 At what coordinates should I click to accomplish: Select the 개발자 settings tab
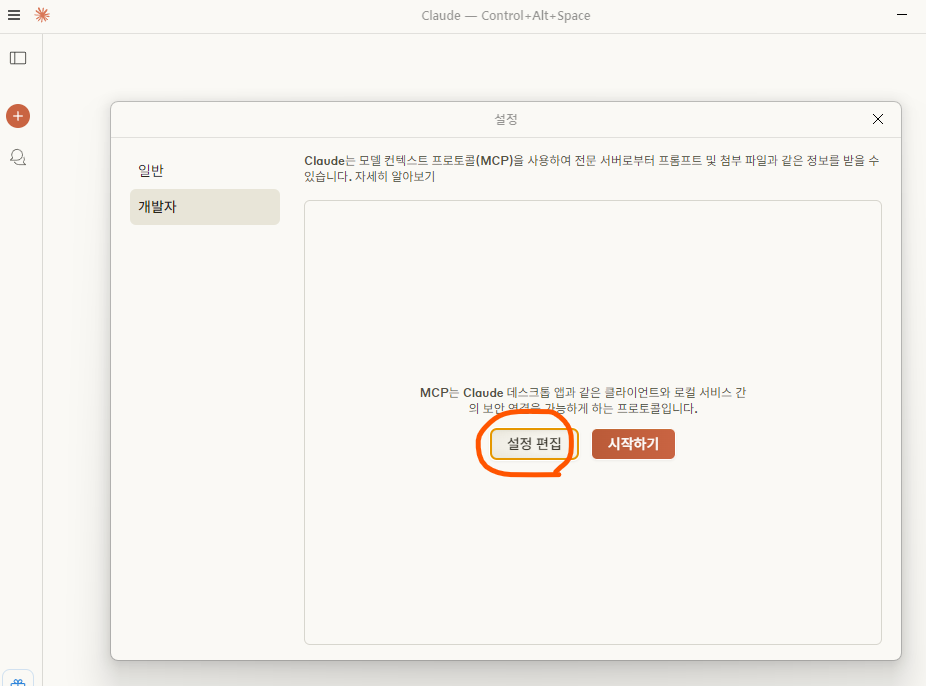coord(204,207)
